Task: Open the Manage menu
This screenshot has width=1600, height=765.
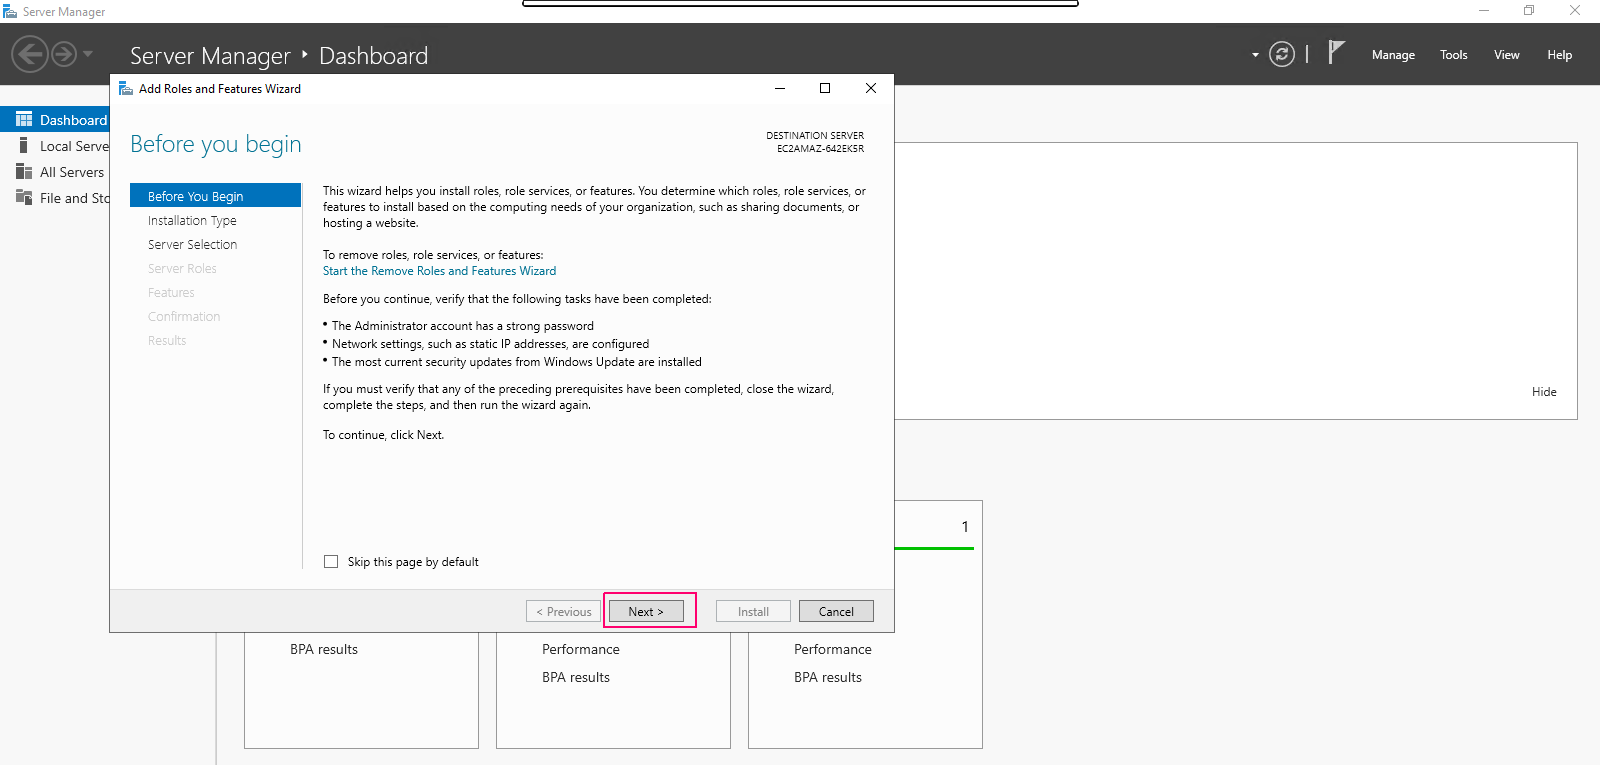Action: coord(1393,55)
